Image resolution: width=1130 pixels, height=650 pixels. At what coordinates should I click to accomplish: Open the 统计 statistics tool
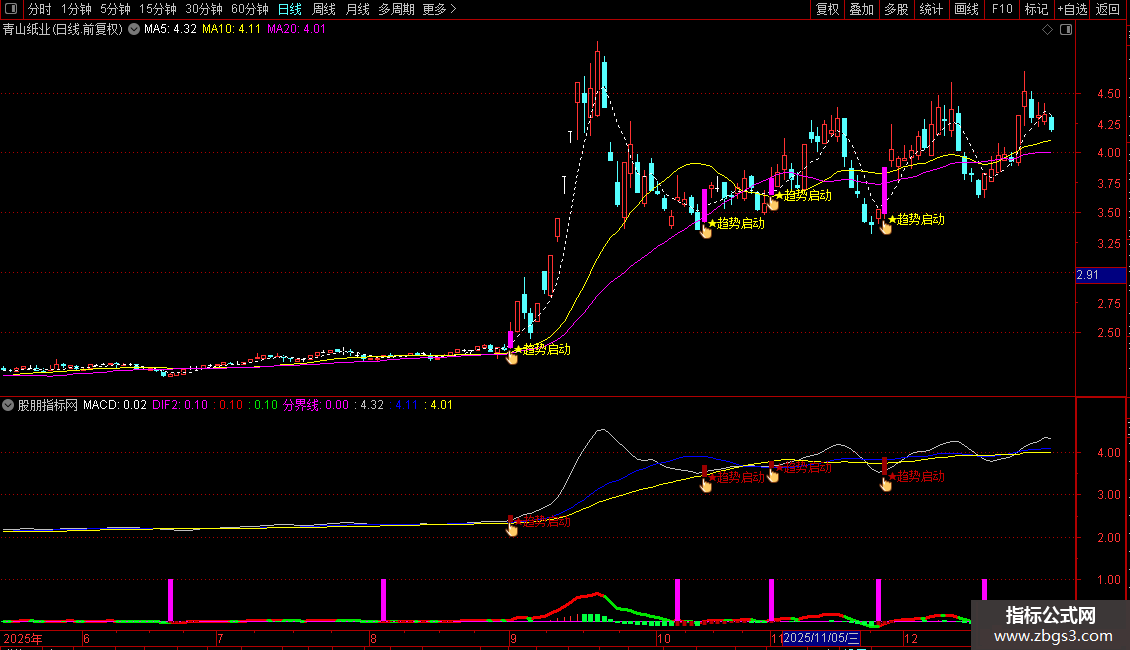(931, 9)
